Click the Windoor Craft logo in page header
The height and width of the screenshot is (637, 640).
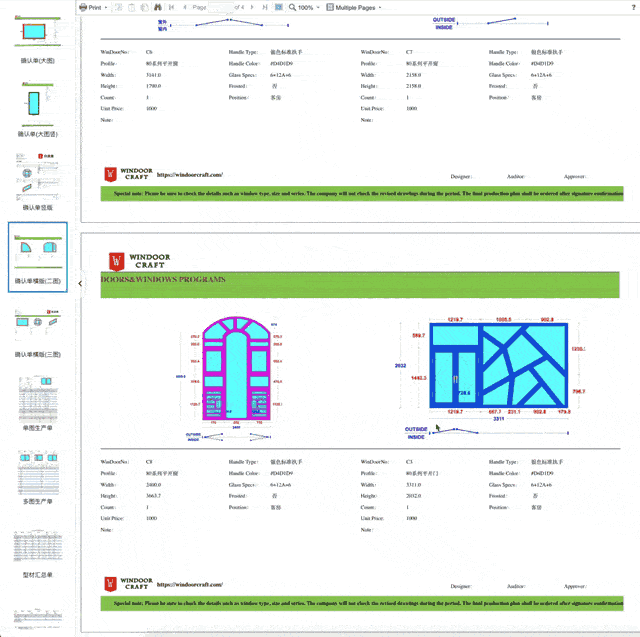point(140,261)
